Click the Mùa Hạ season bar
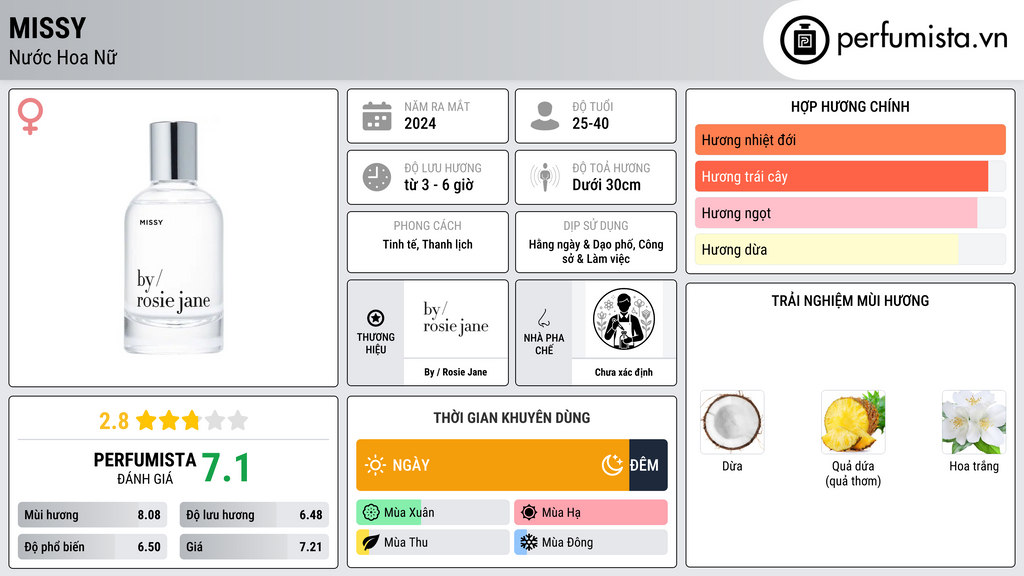The image size is (1024, 576). point(591,513)
